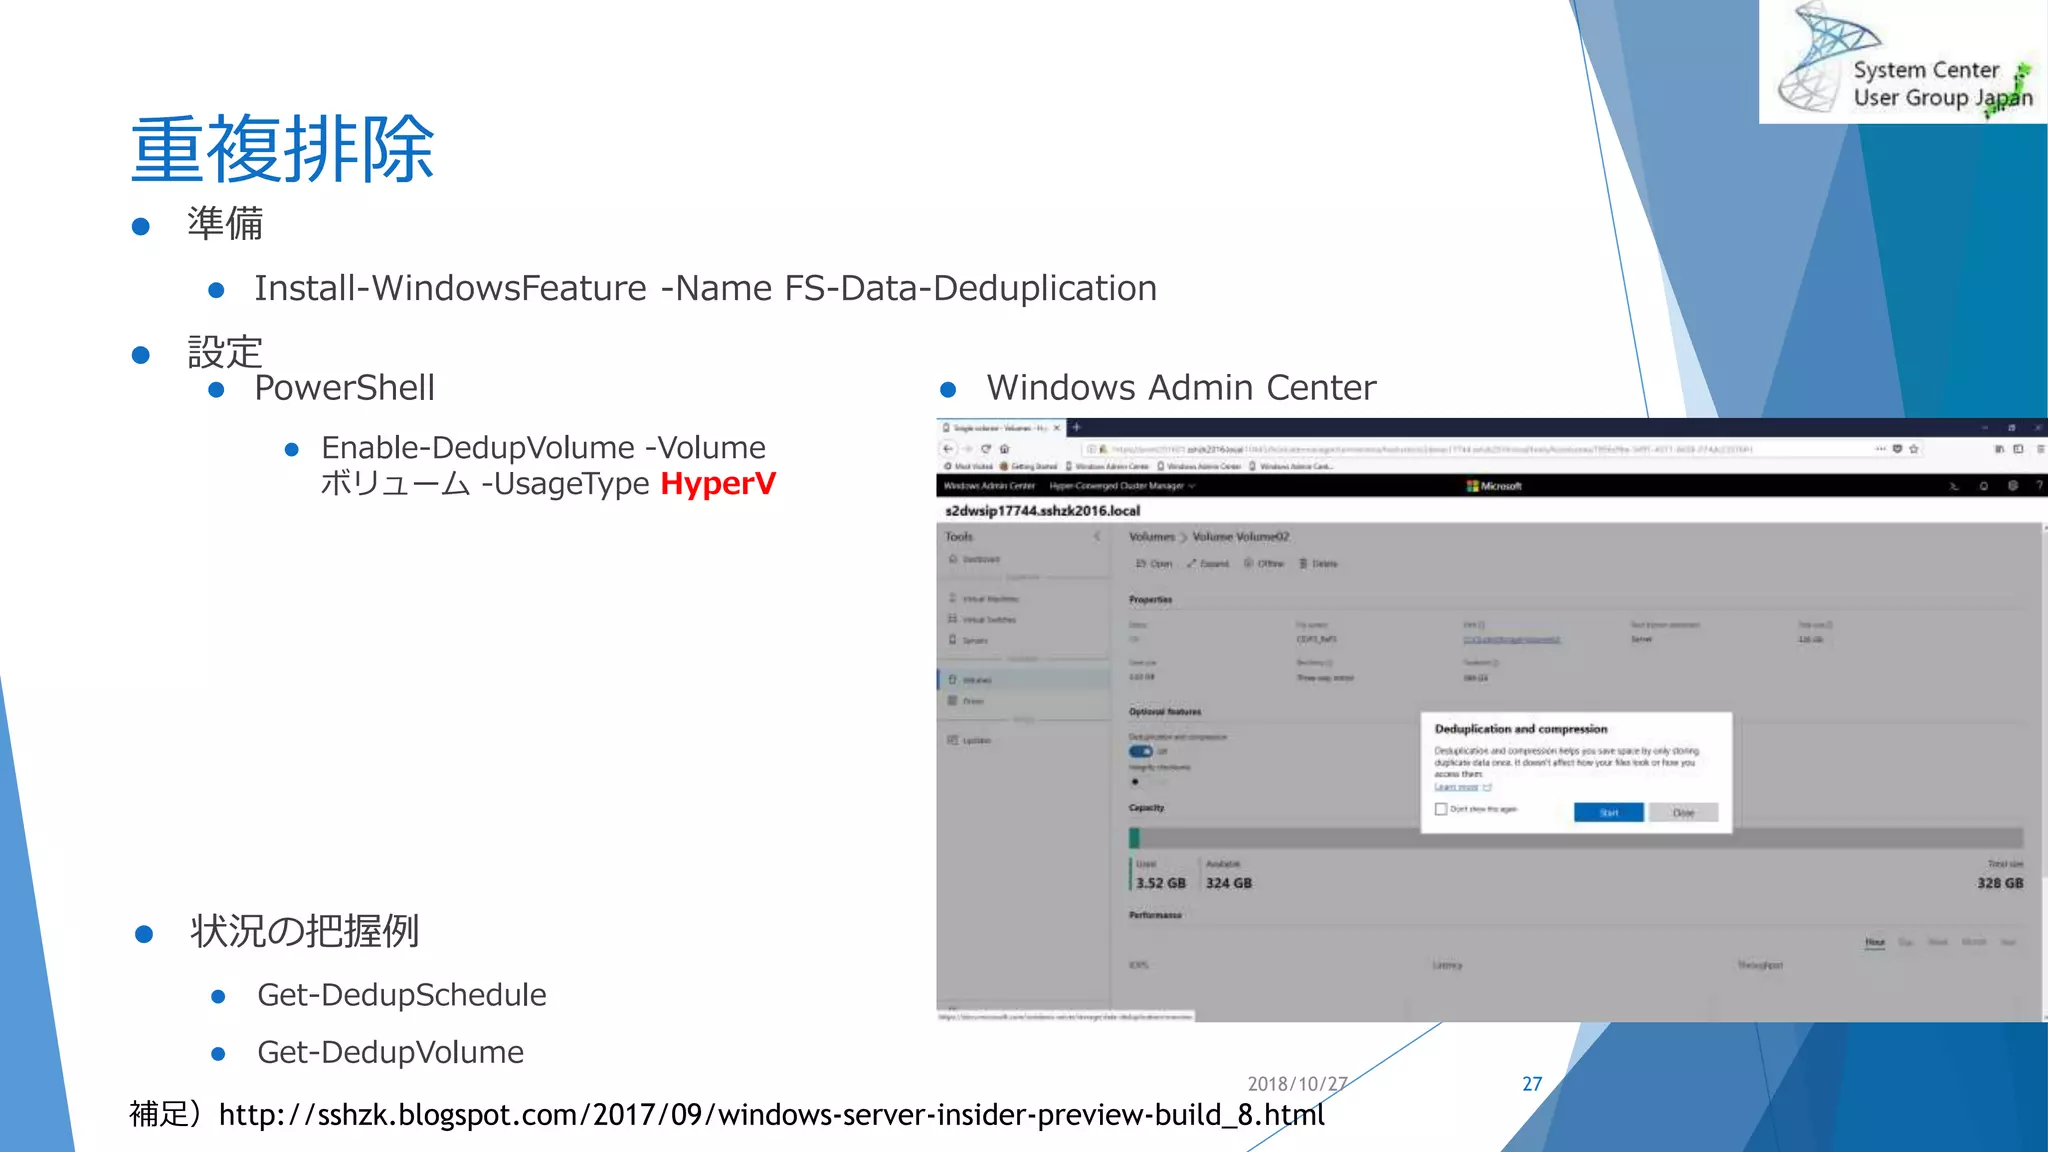Open the browser home page icon
Viewport: 2048px width, 1152px height.
[x=1005, y=449]
